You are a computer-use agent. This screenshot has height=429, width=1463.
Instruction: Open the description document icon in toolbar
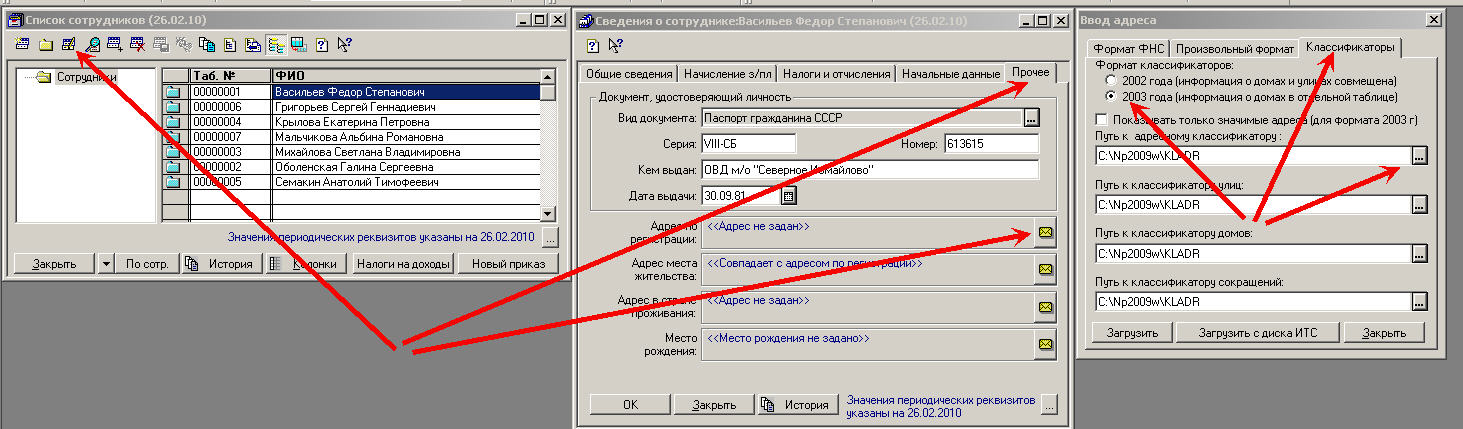(x=230, y=44)
